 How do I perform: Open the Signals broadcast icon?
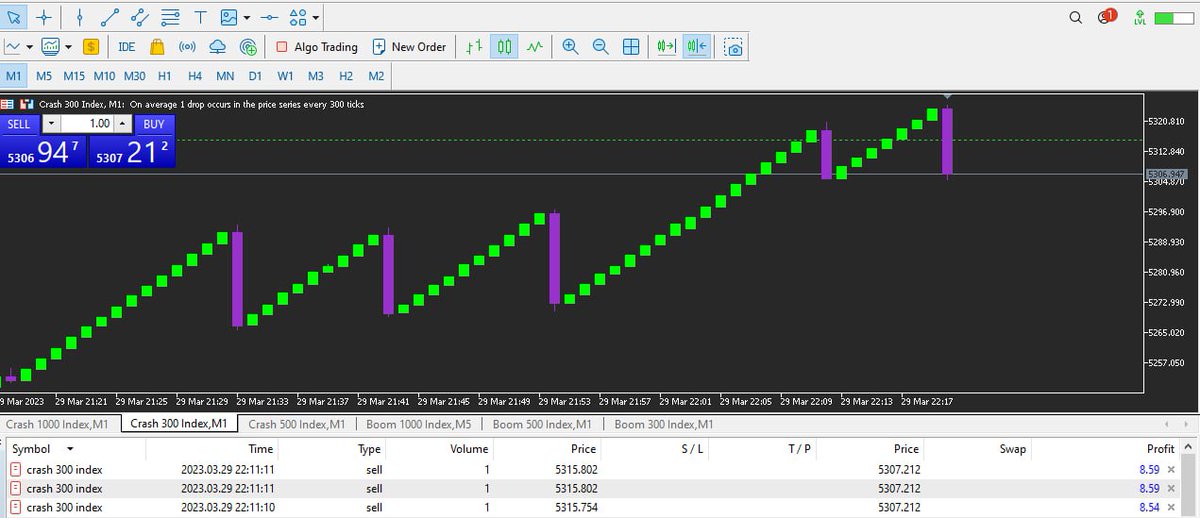pyautogui.click(x=187, y=46)
